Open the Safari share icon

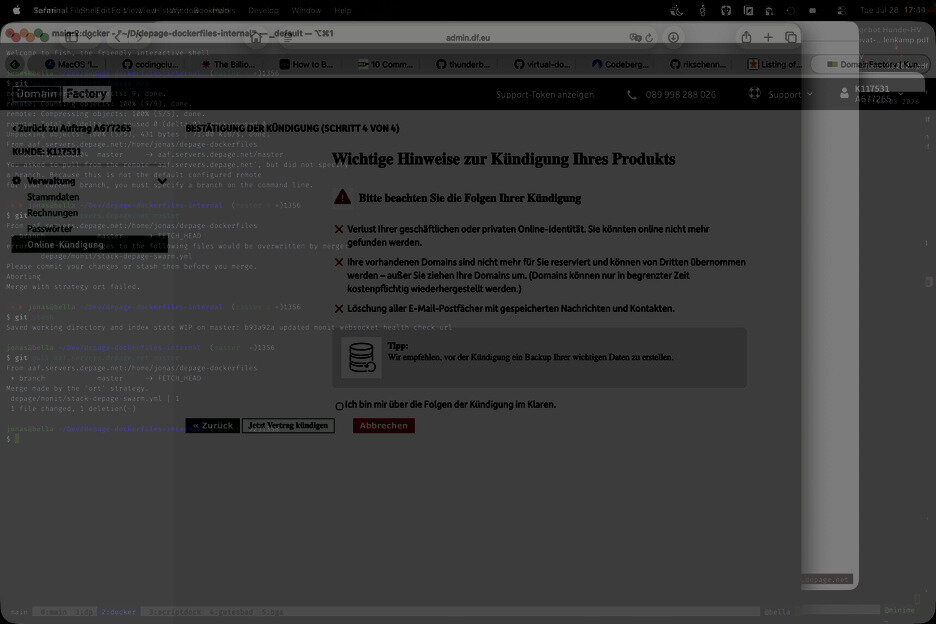tap(746, 37)
